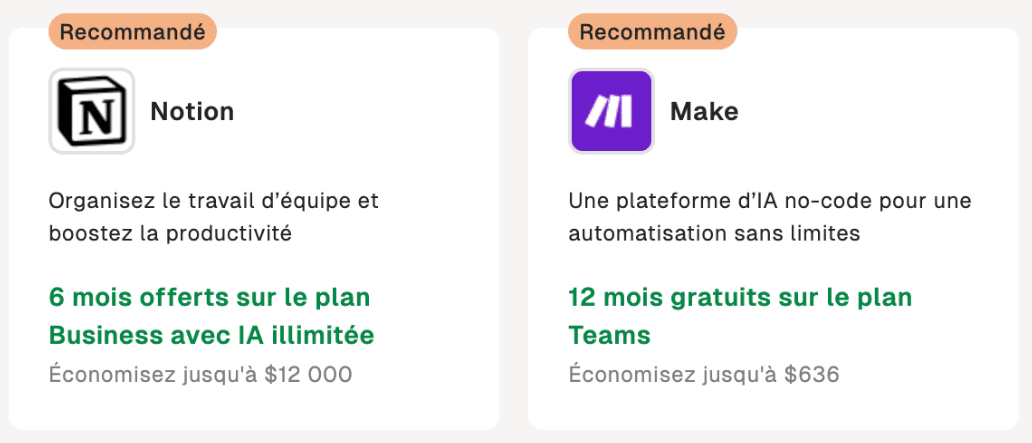
Task: Click "boostez la productivité" in Notion card
Action: [170, 235]
